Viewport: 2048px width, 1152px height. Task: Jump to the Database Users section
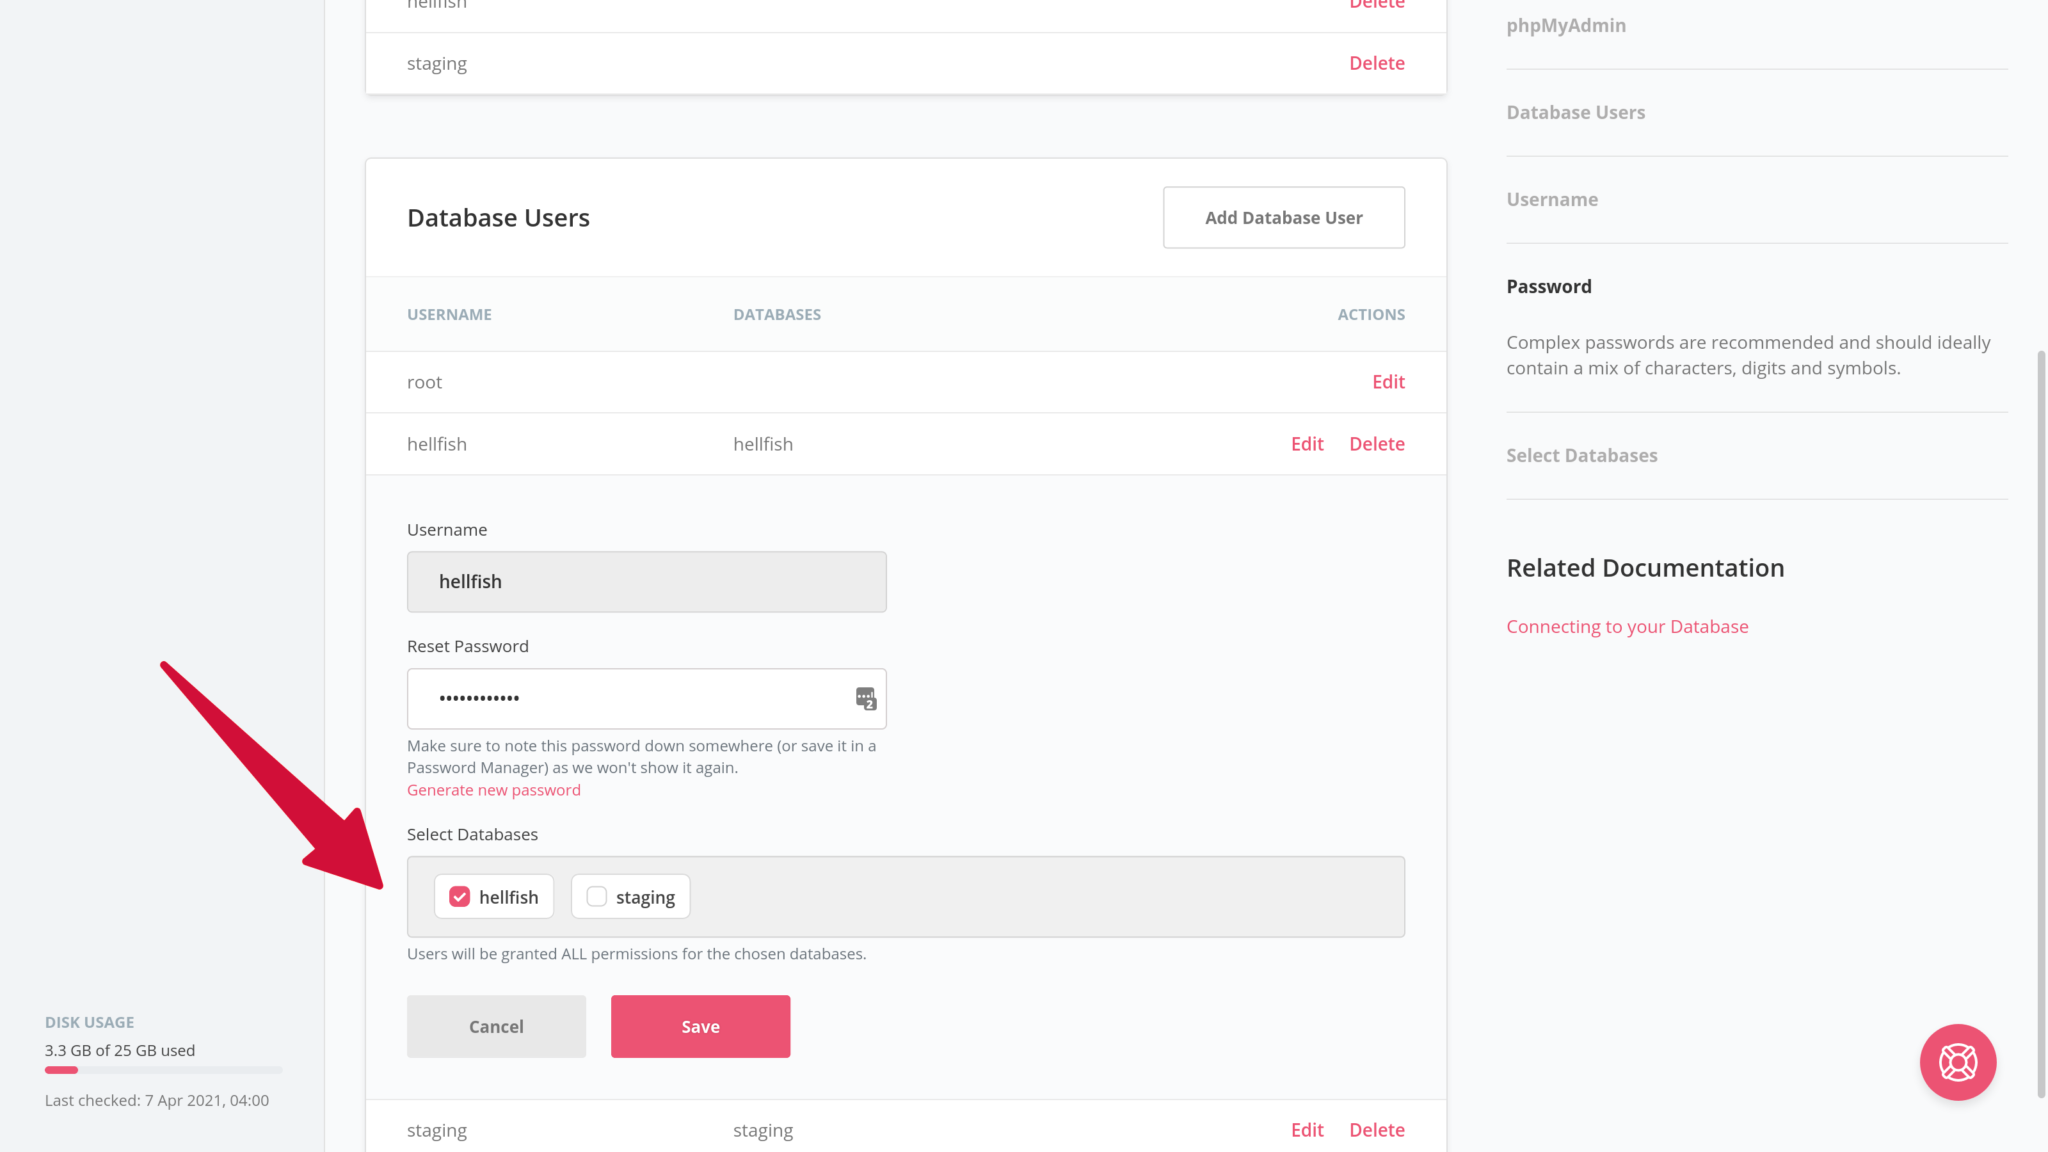1576,112
